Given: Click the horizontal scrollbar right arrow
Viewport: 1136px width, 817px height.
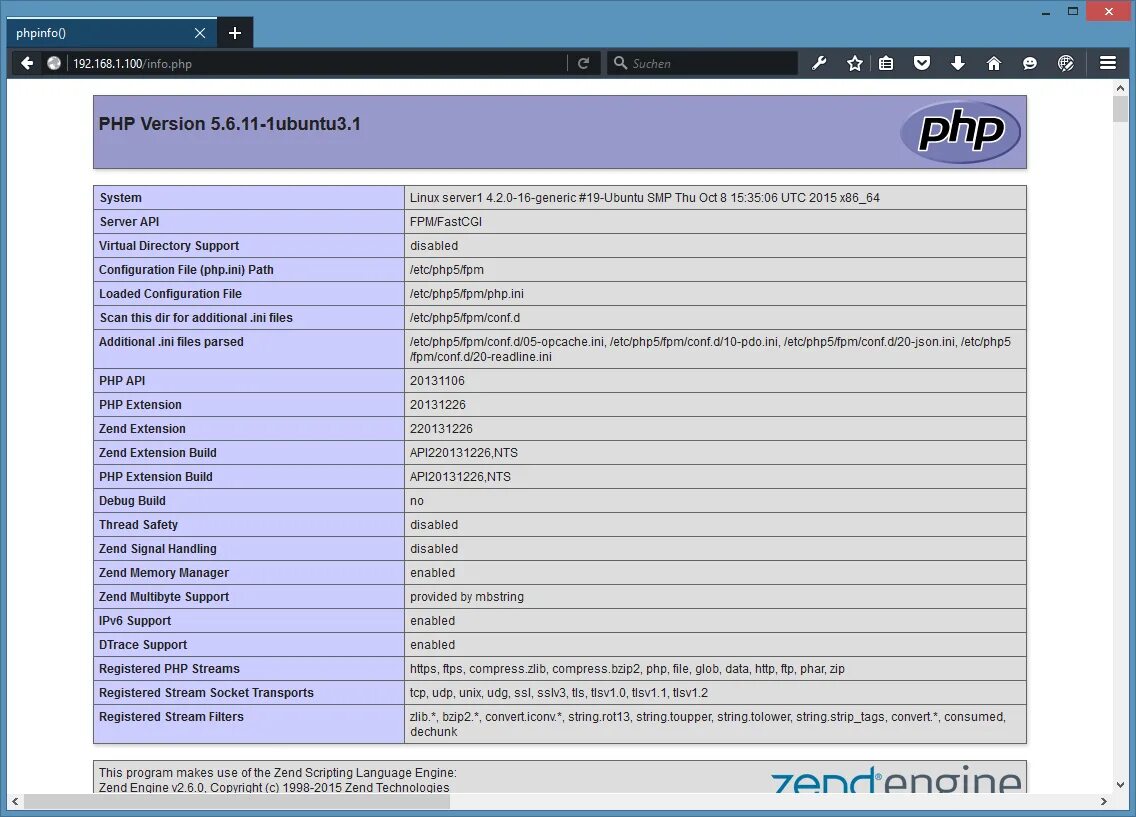Looking at the screenshot, I should pos(1103,801).
